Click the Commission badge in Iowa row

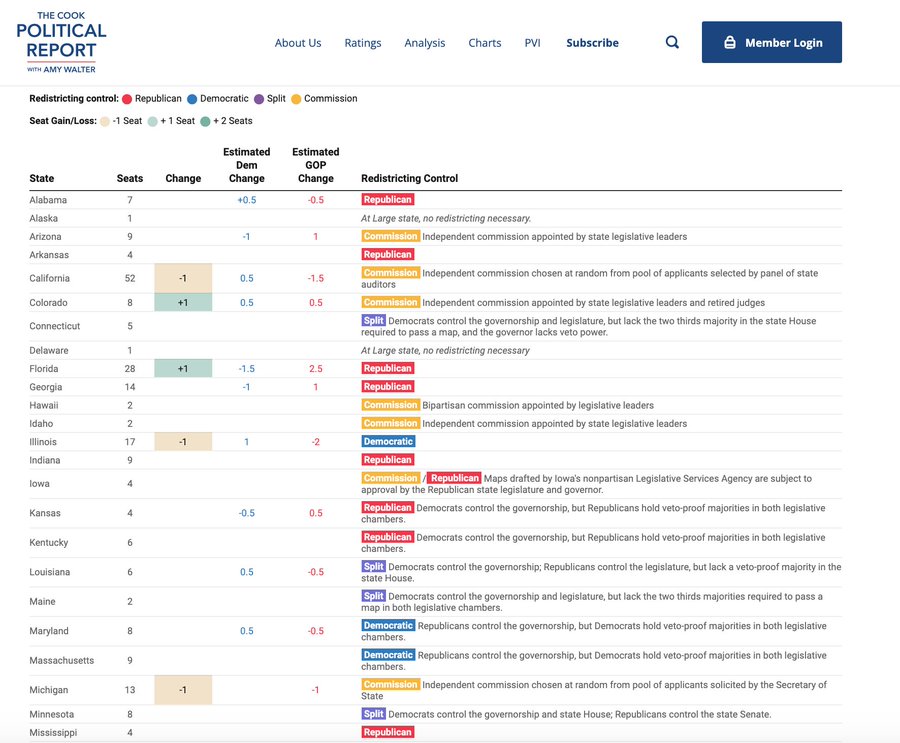(x=390, y=478)
